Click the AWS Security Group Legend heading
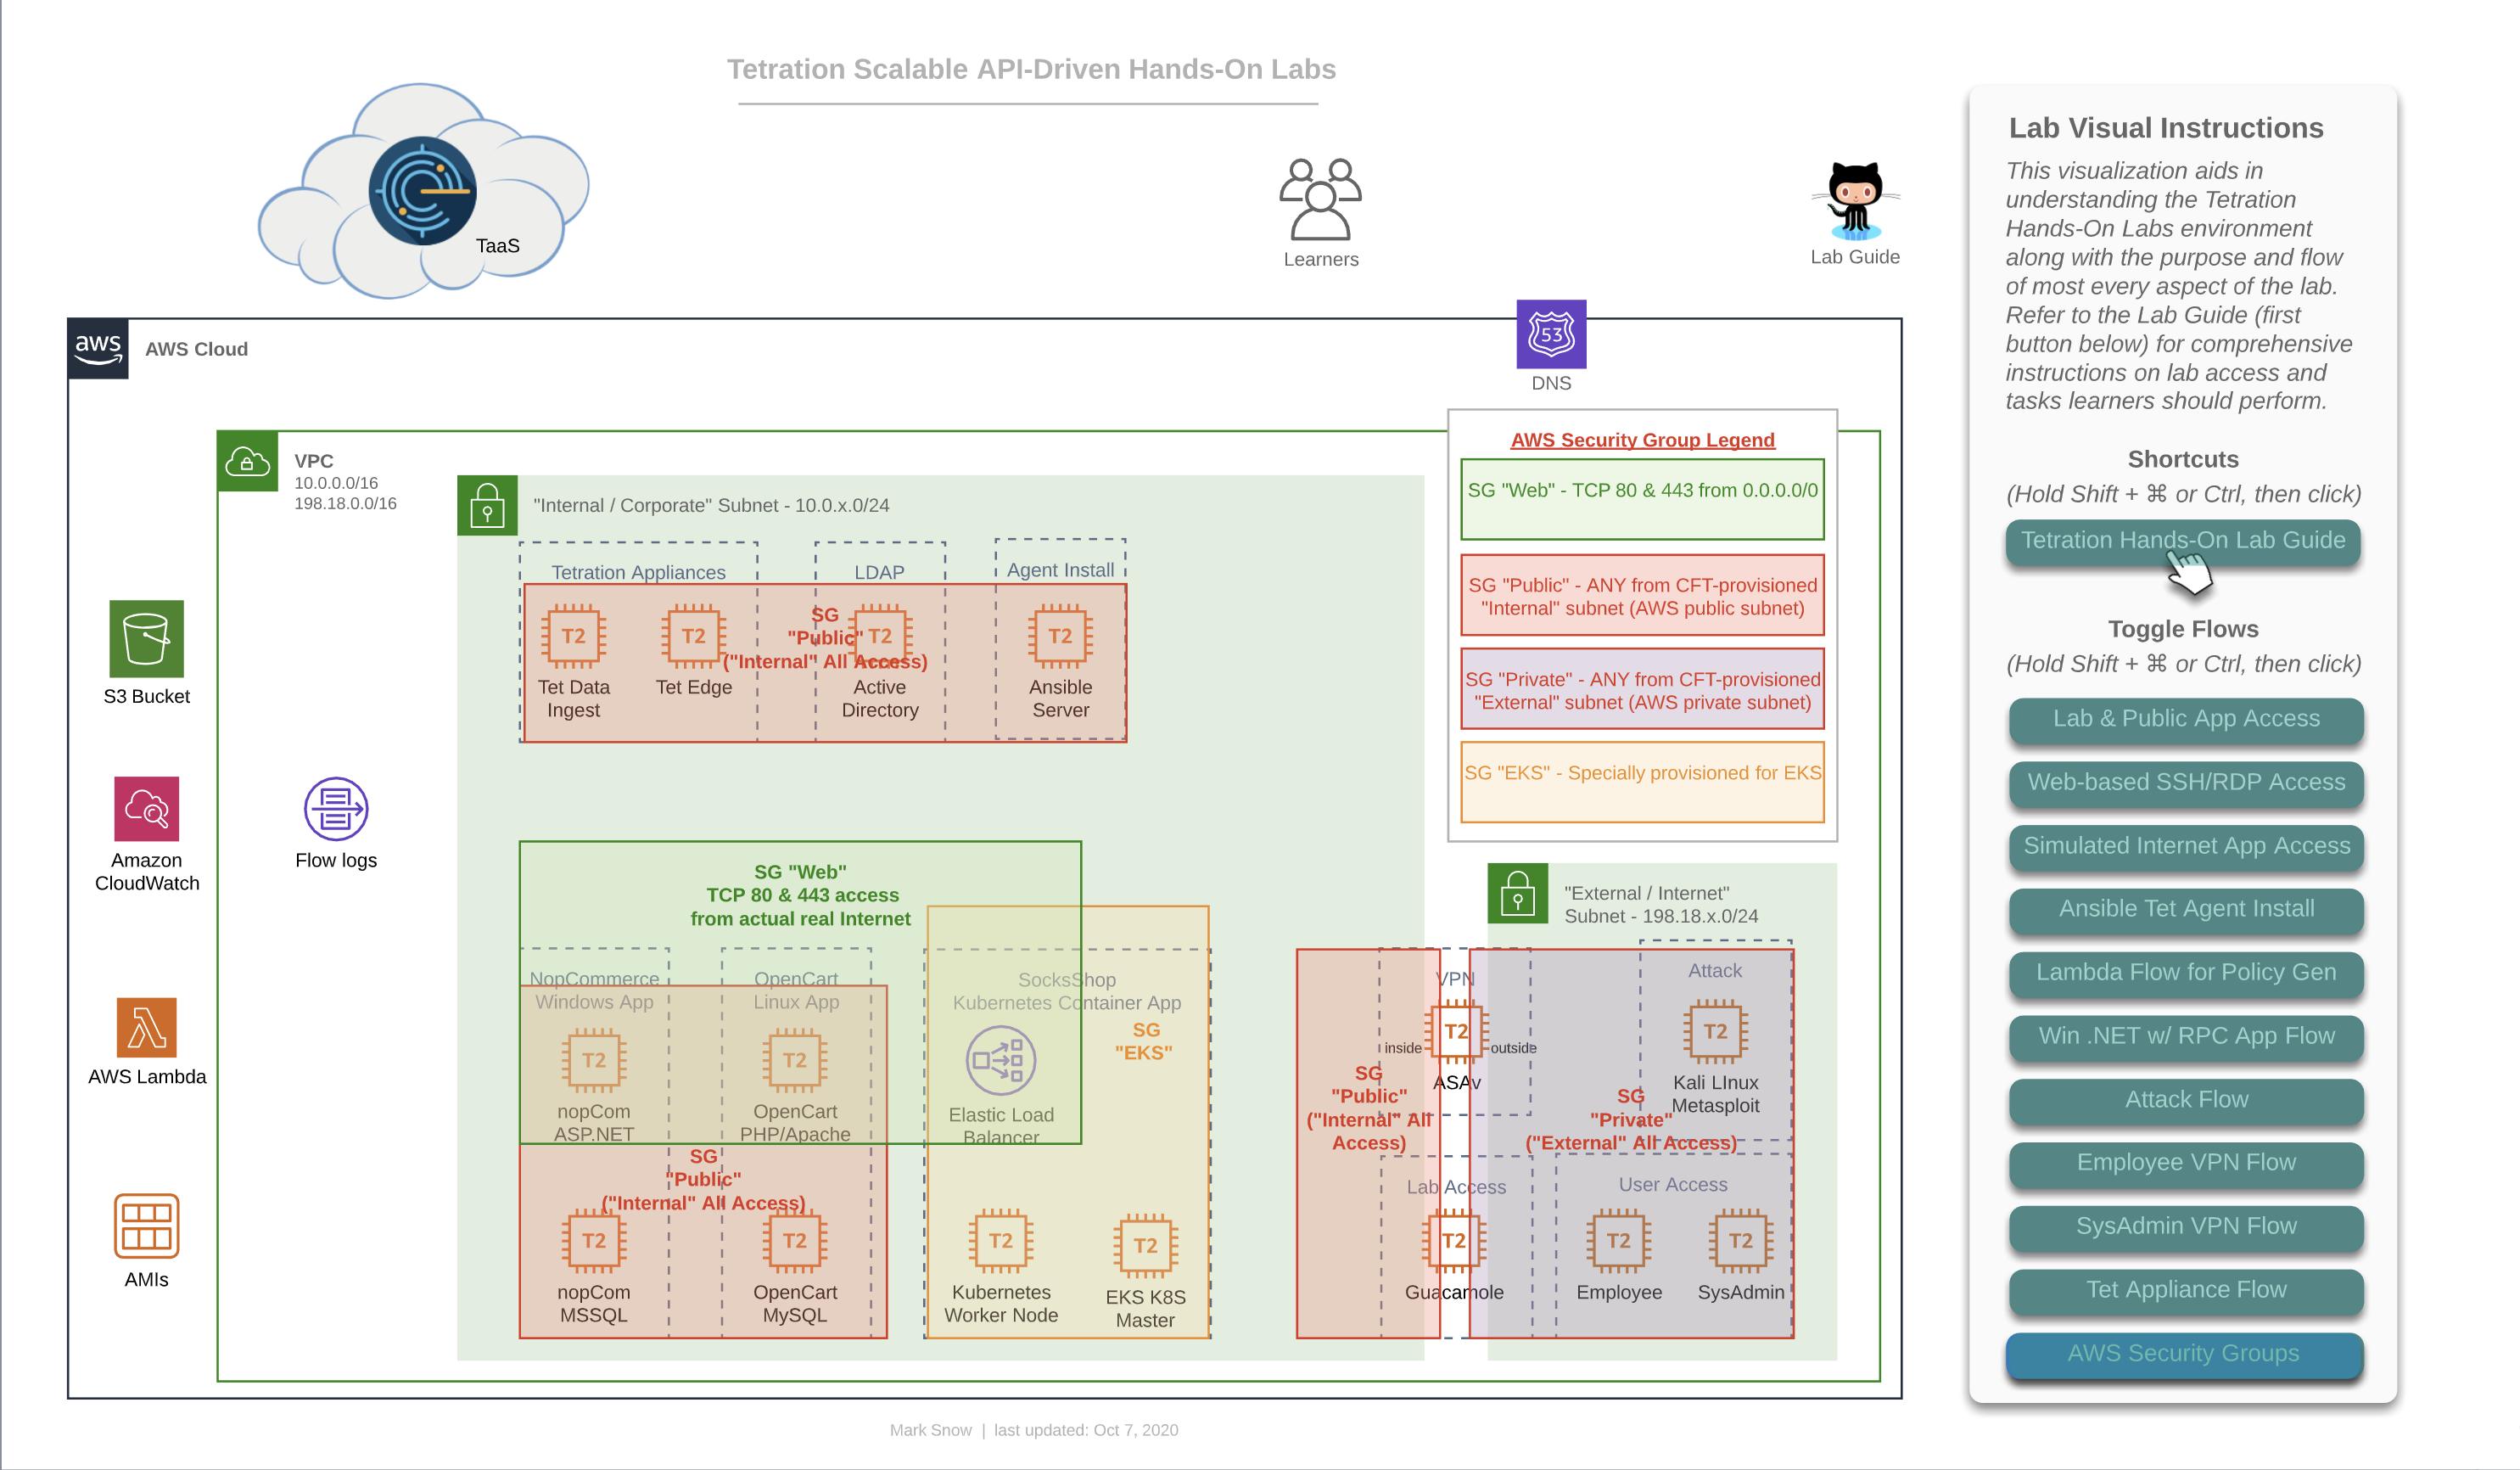 1642,440
